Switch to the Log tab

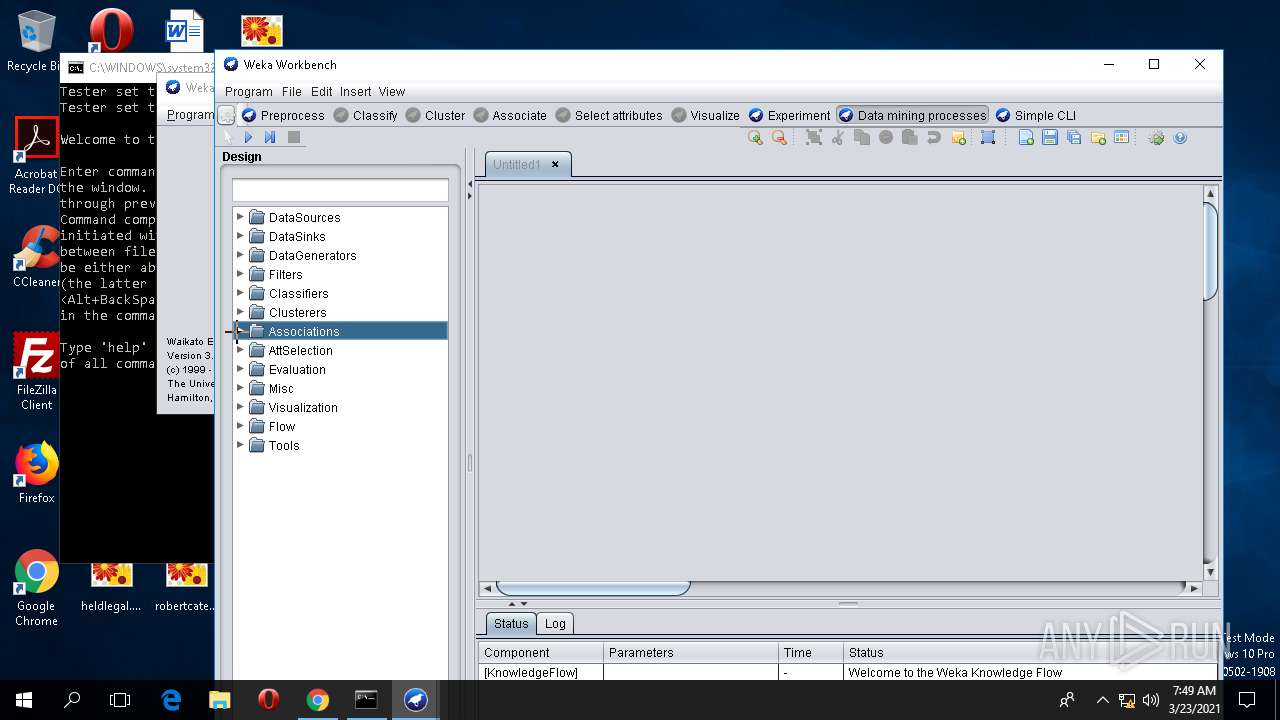click(555, 623)
